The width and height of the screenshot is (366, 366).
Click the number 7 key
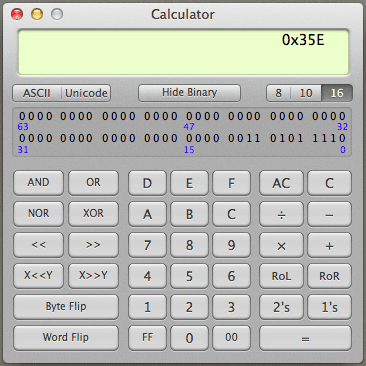click(x=147, y=245)
